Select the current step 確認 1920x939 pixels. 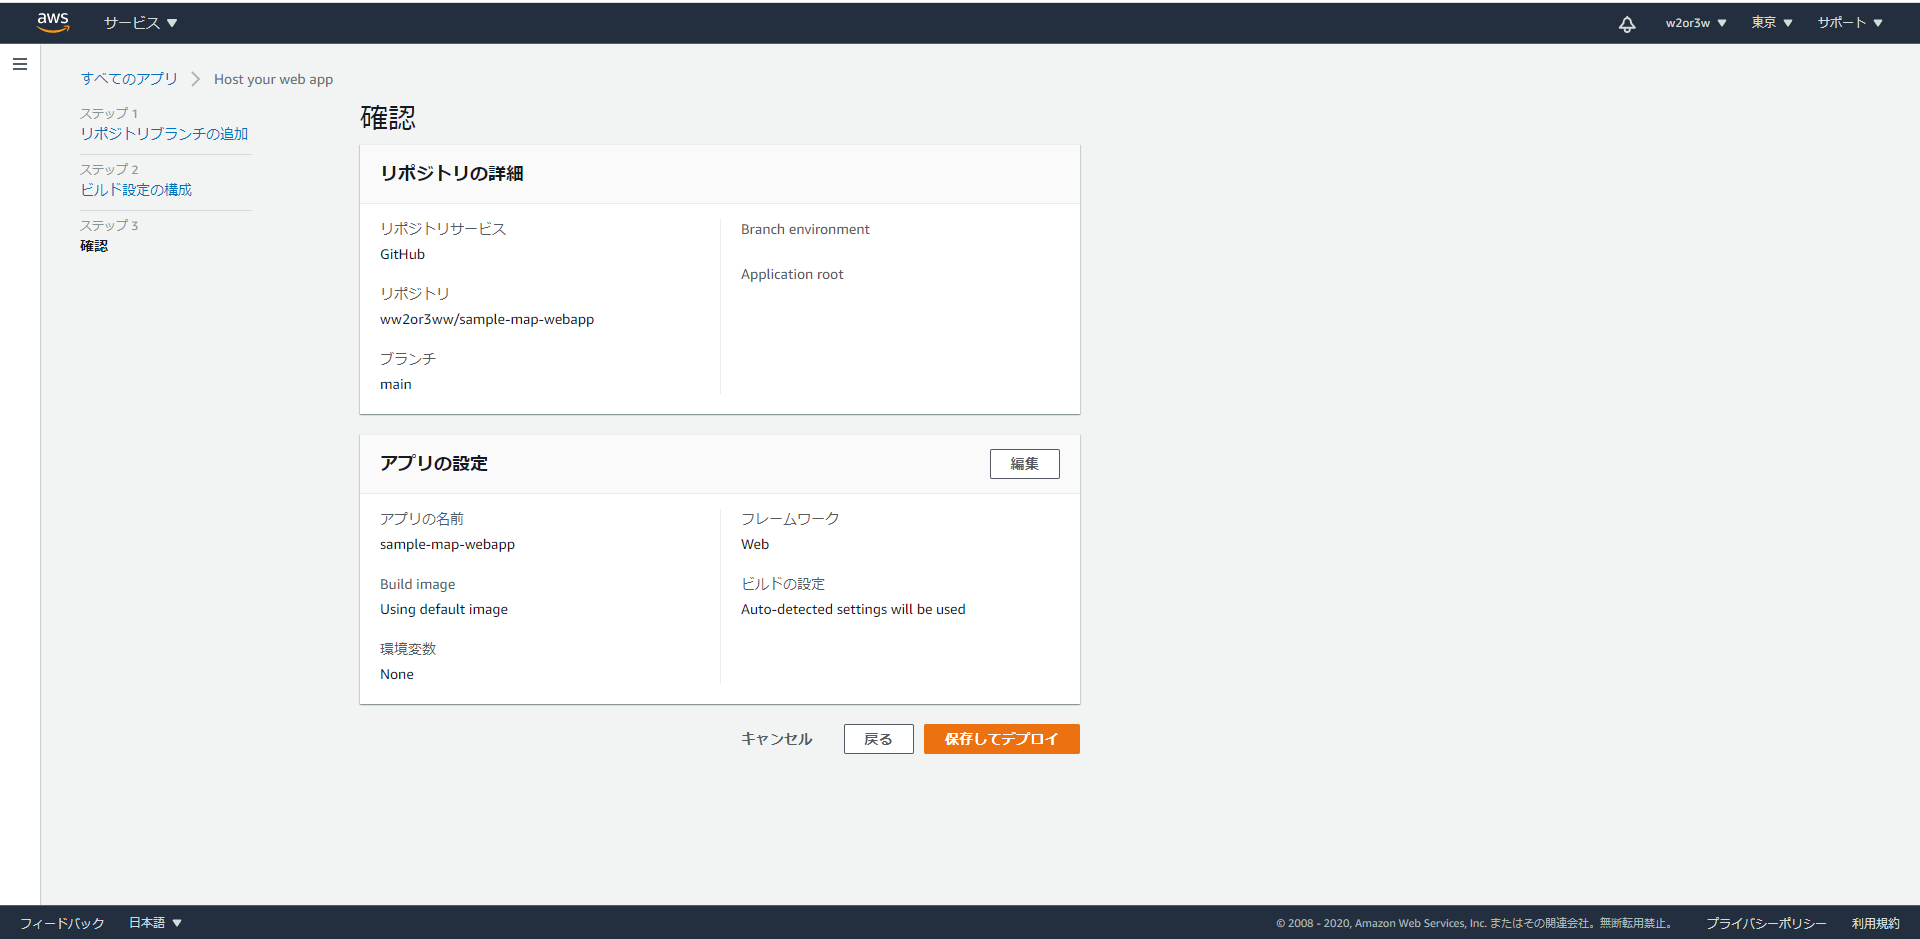94,246
